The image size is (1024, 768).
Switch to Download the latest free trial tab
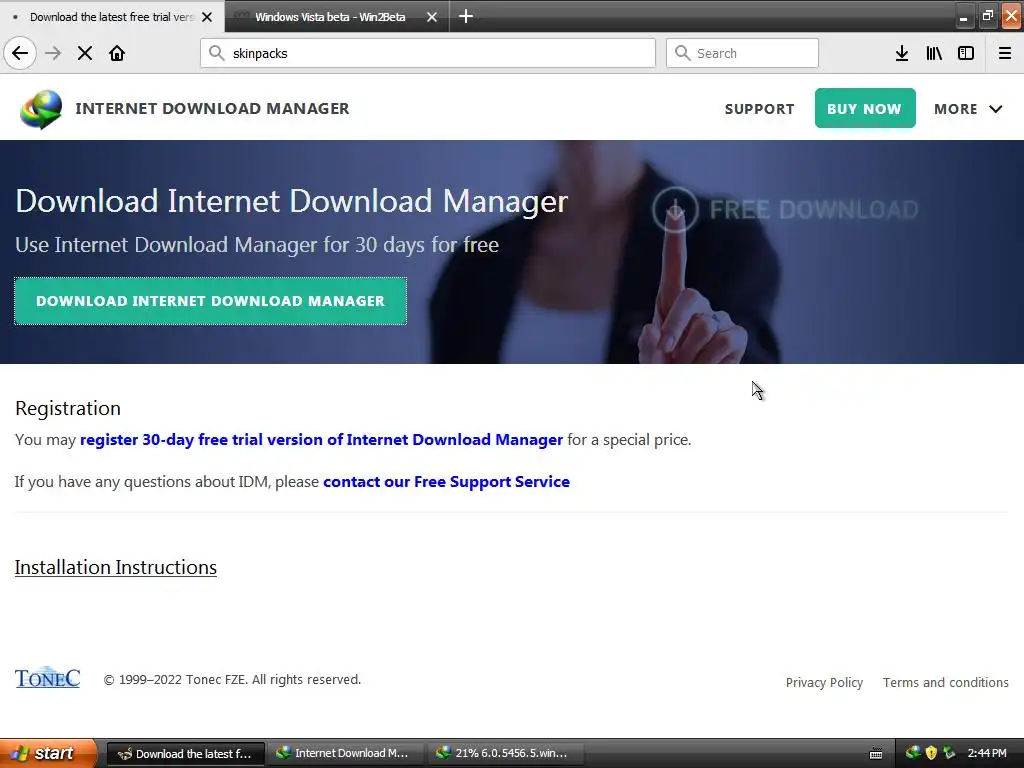pyautogui.click(x=112, y=17)
